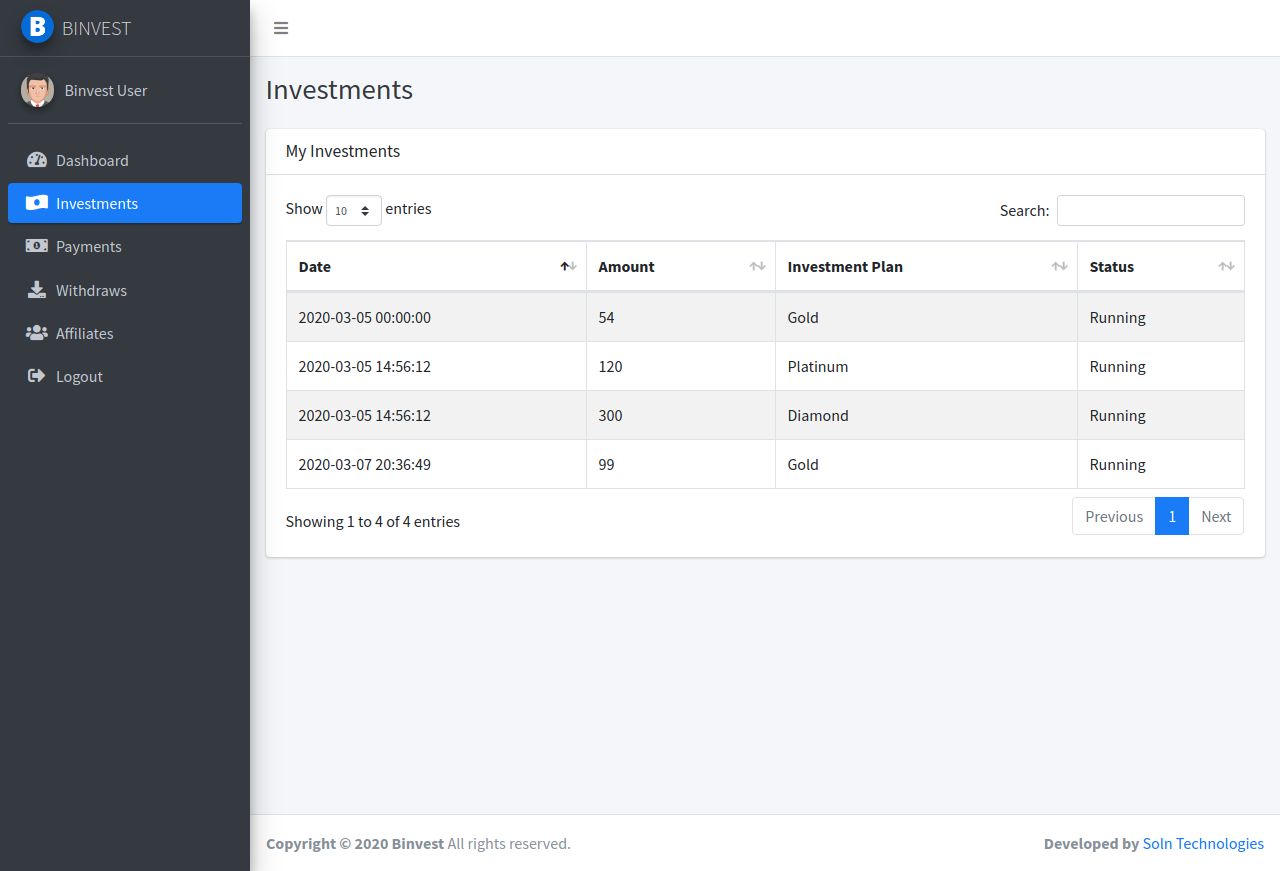Go to the Previous page
This screenshot has height=871, width=1280.
coord(1113,516)
